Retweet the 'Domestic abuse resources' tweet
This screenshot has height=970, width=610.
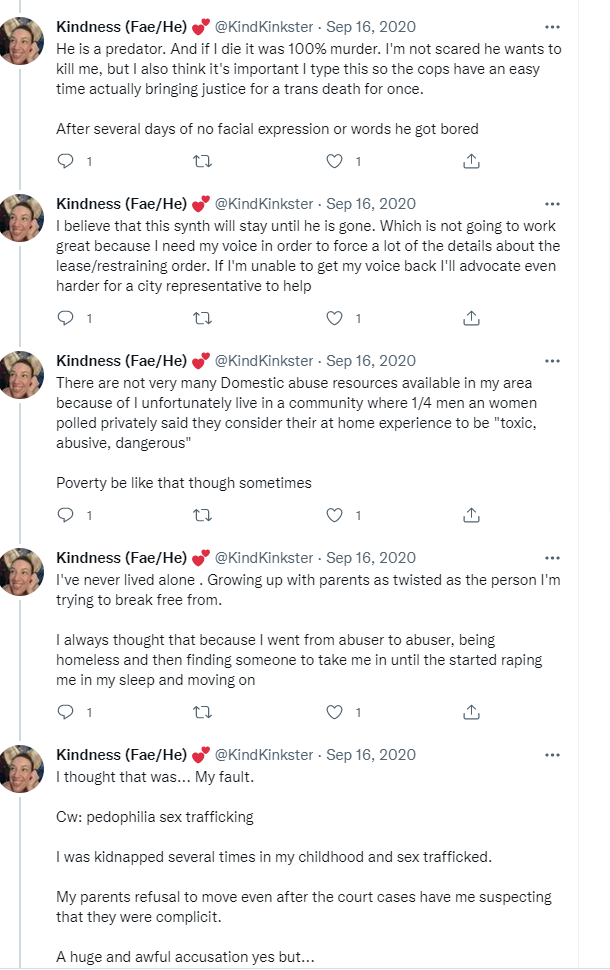click(x=202, y=515)
